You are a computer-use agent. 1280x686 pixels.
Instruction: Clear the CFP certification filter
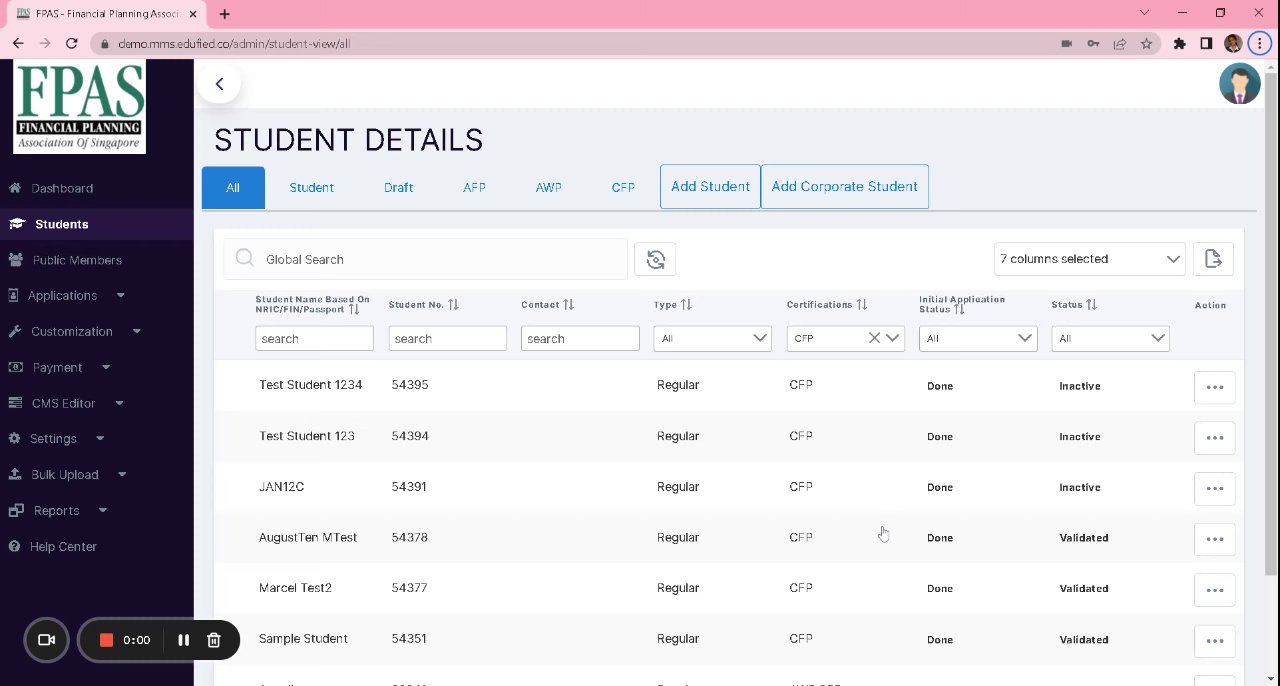(874, 338)
